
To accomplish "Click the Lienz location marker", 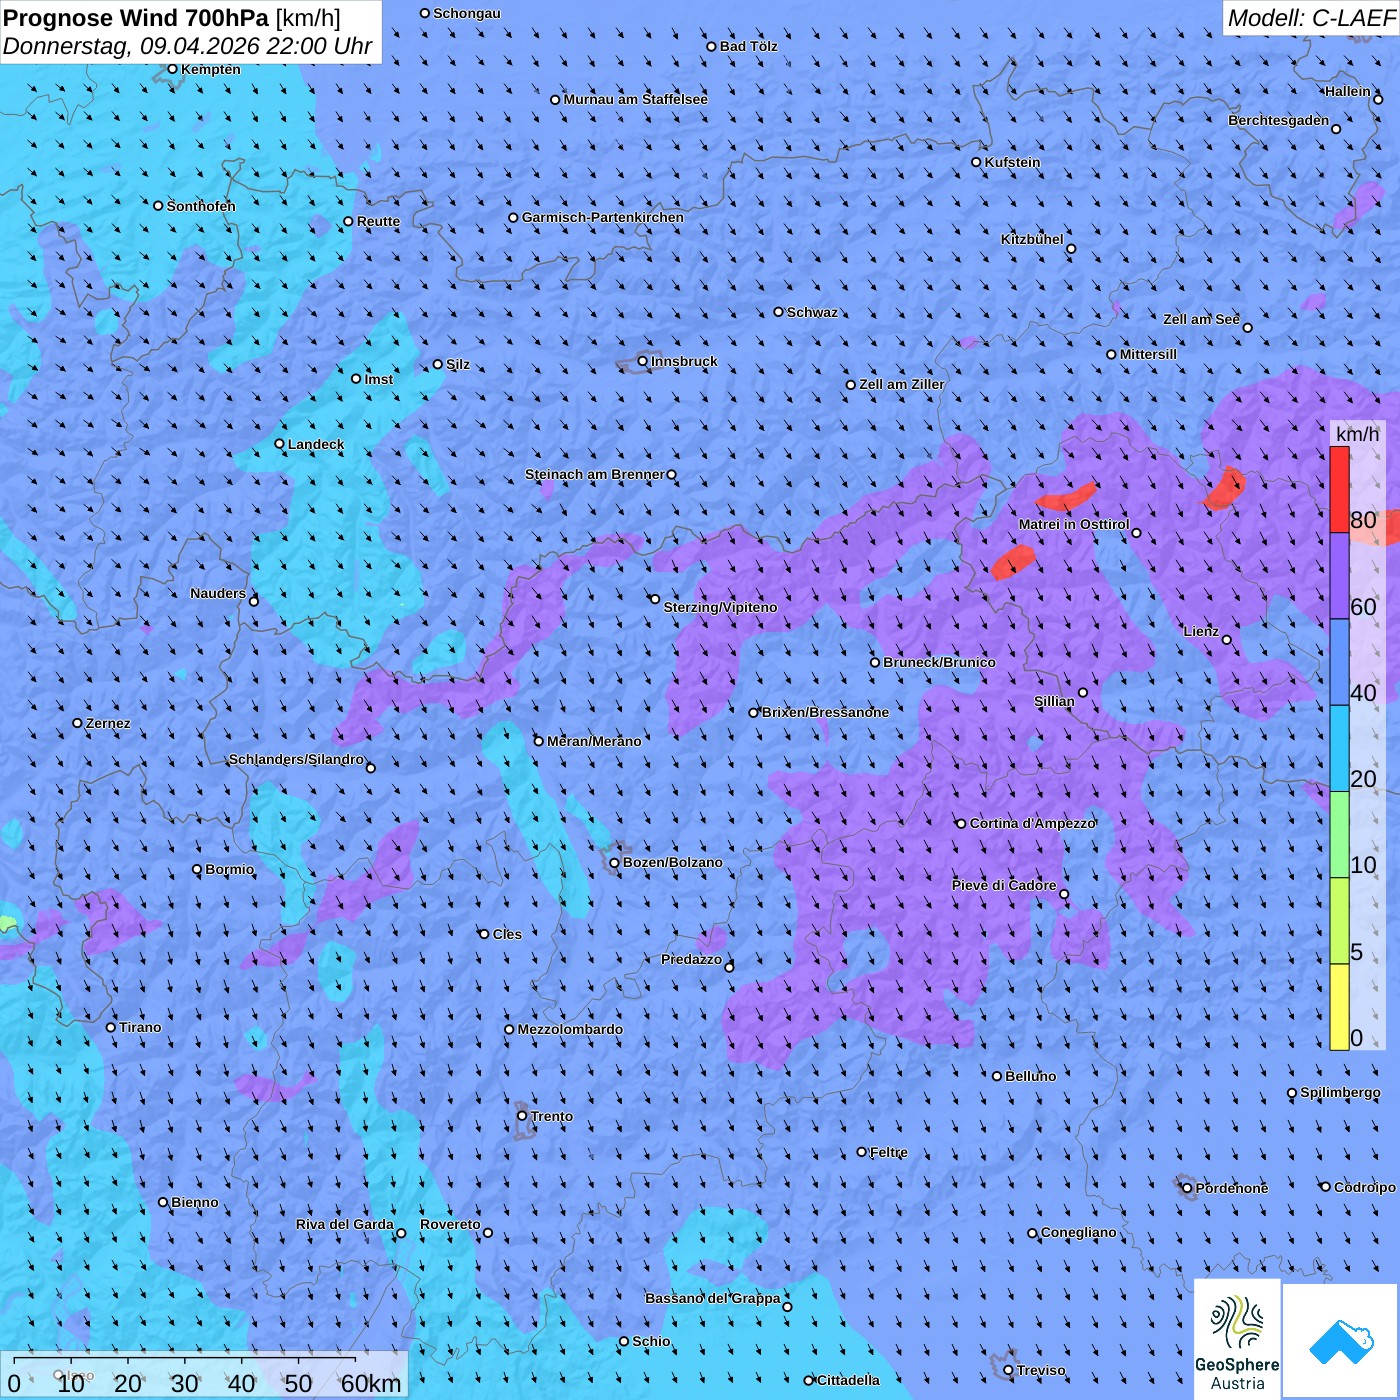I will click(1227, 640).
